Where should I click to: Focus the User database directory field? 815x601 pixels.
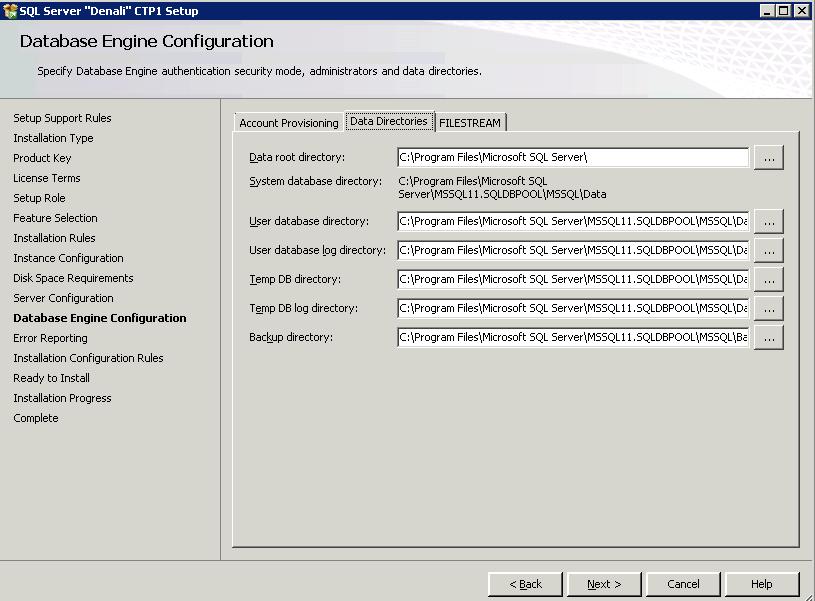[572, 221]
